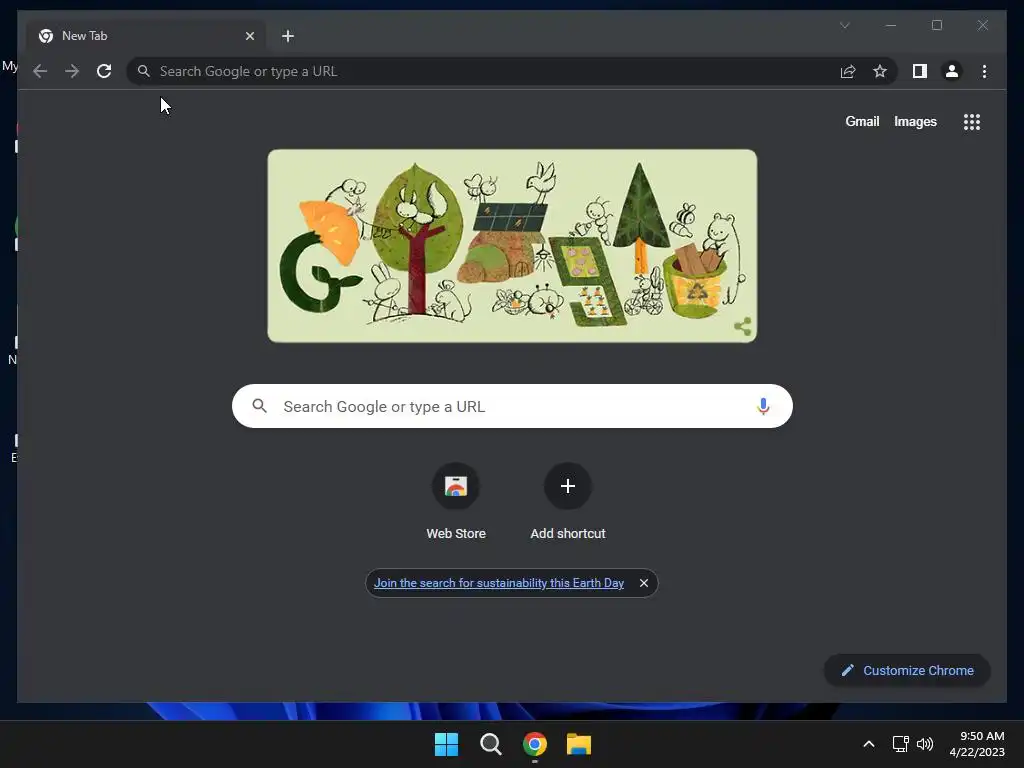Screen dimensions: 1024x768
Task: Open the Chrome three-dot menu
Action: (984, 71)
